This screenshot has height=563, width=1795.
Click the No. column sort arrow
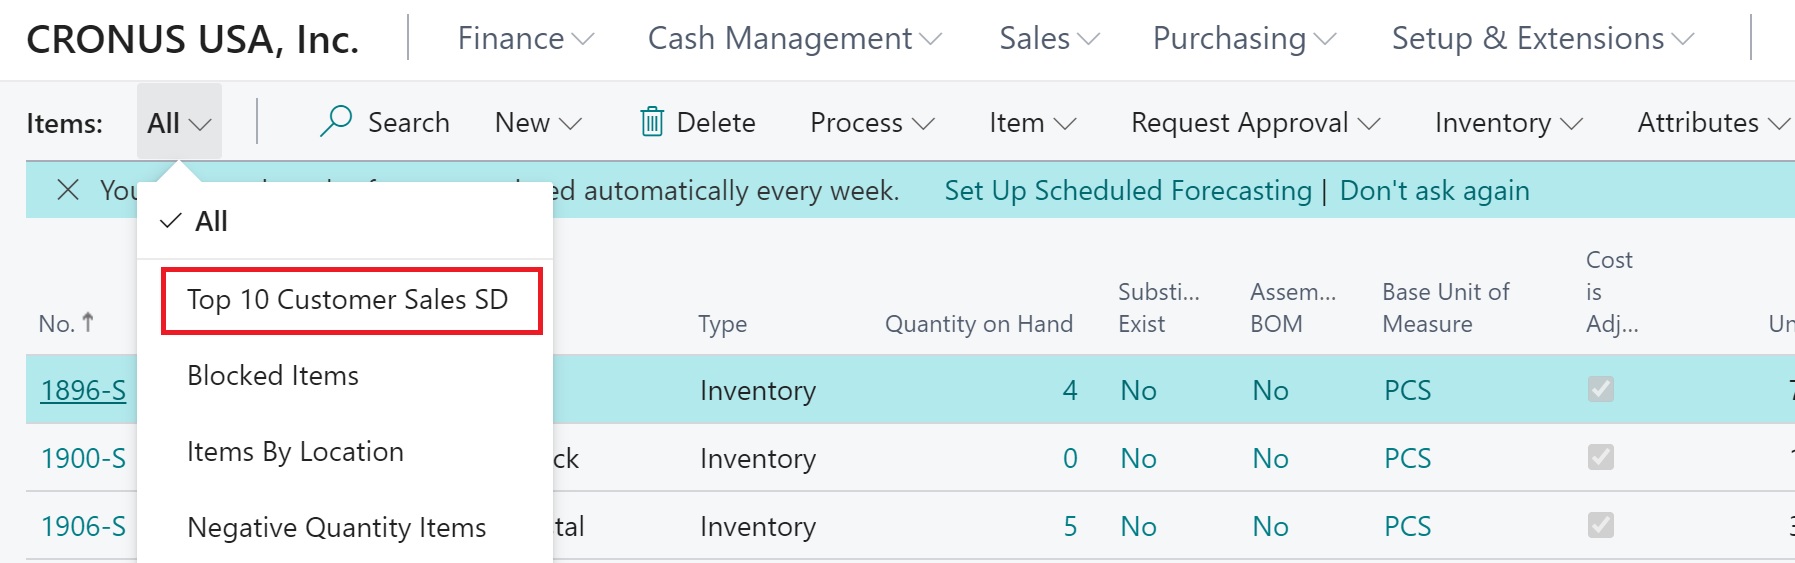point(88,322)
